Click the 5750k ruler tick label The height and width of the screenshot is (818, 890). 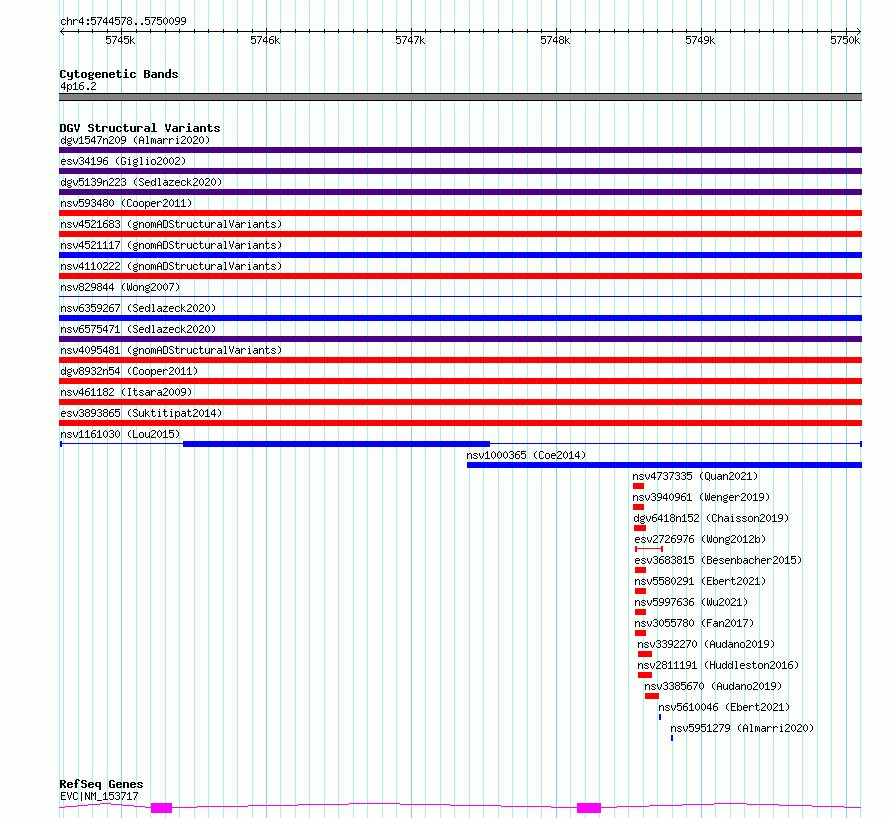(x=845, y=40)
